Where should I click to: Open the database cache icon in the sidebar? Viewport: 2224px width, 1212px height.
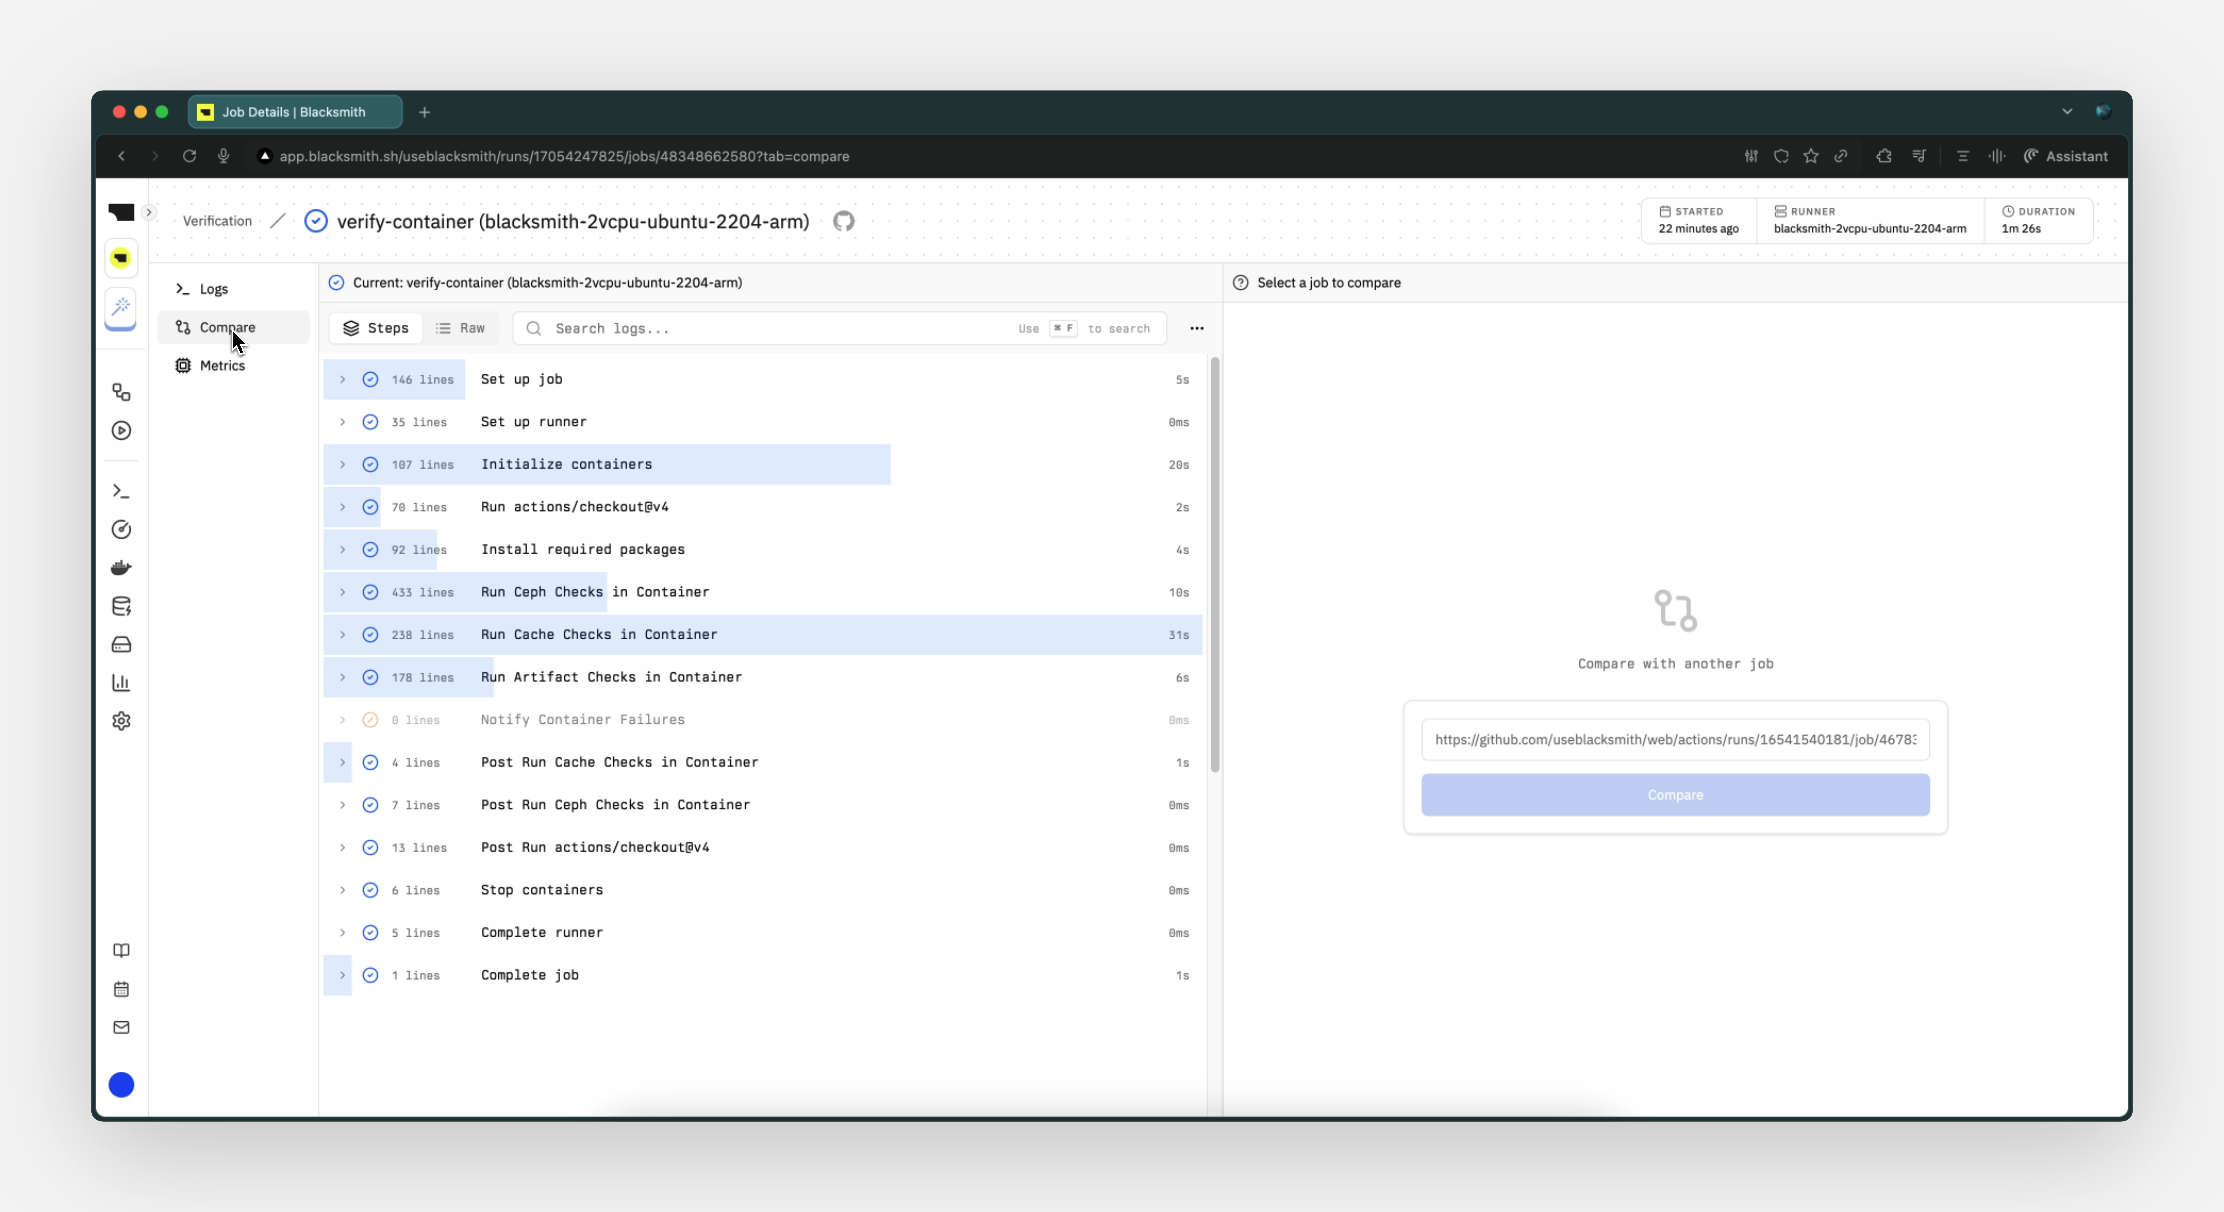[121, 606]
